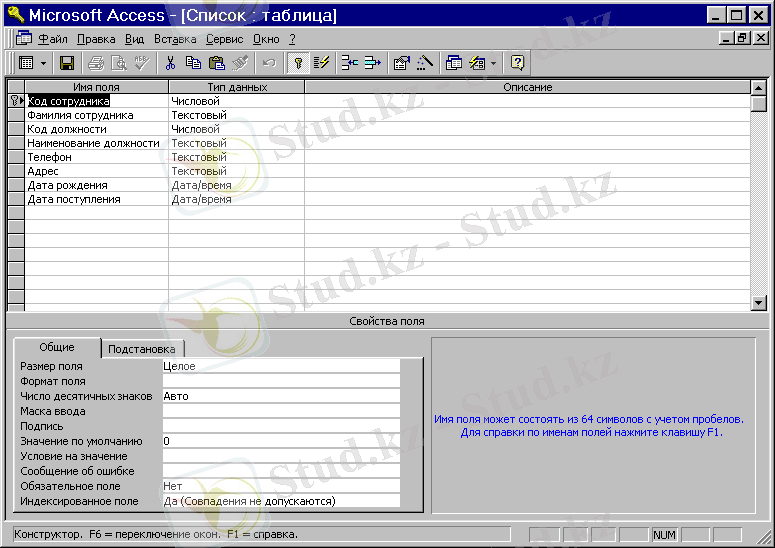Click the field grid scrollbar down arrow
775x548 pixels.
[x=759, y=303]
